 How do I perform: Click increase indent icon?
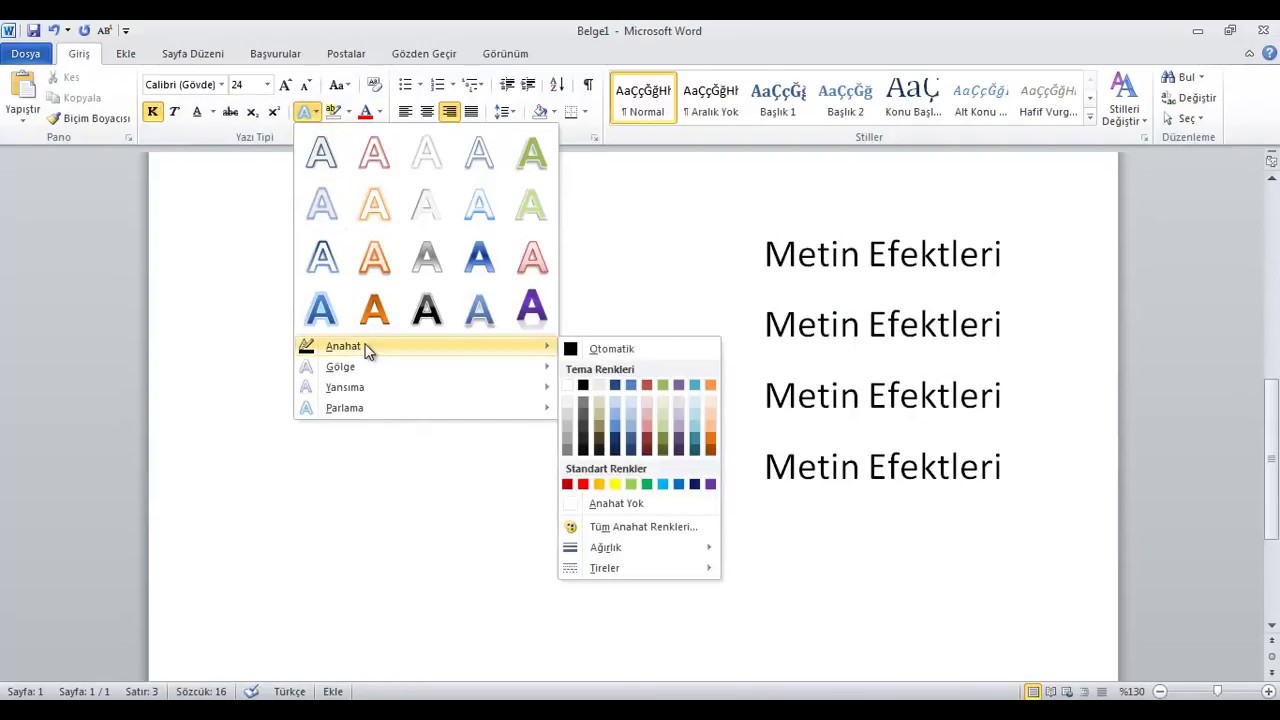pyautogui.click(x=528, y=85)
